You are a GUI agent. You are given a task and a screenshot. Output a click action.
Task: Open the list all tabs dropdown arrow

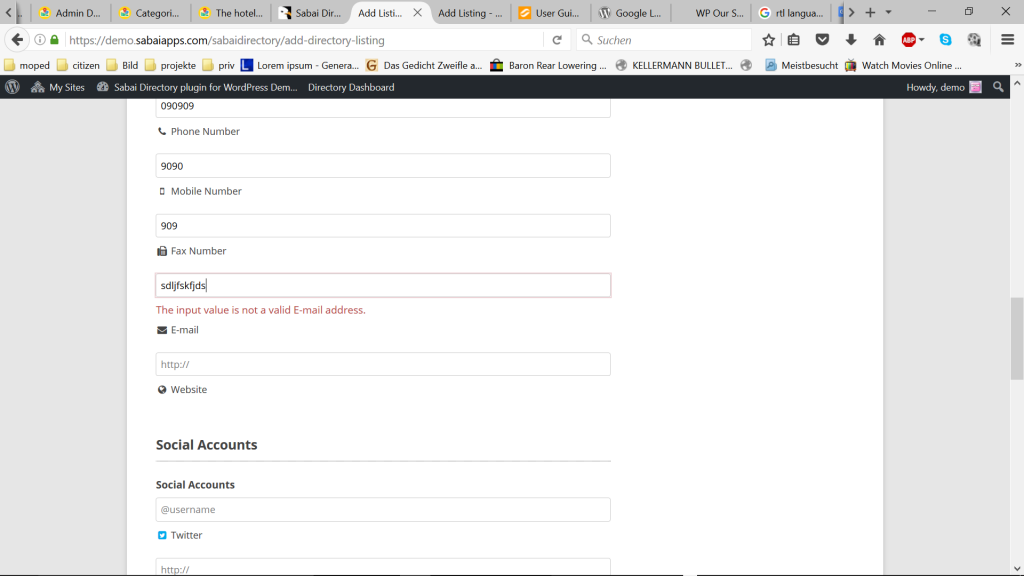click(888, 13)
